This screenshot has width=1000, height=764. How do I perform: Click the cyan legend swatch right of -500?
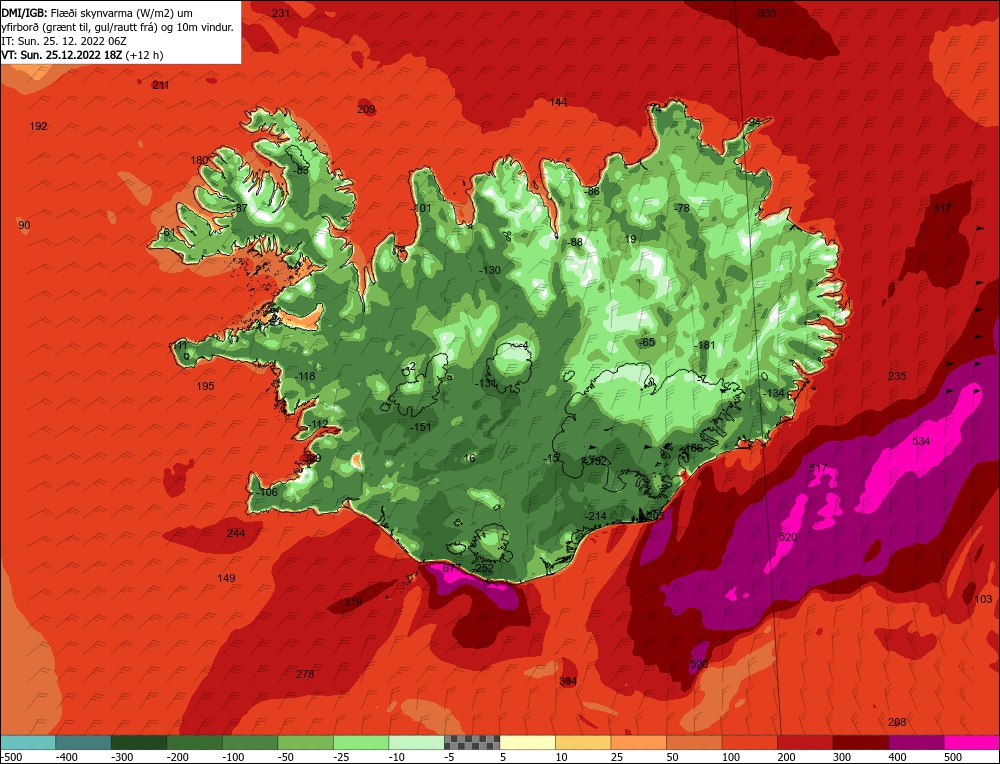coord(28,742)
